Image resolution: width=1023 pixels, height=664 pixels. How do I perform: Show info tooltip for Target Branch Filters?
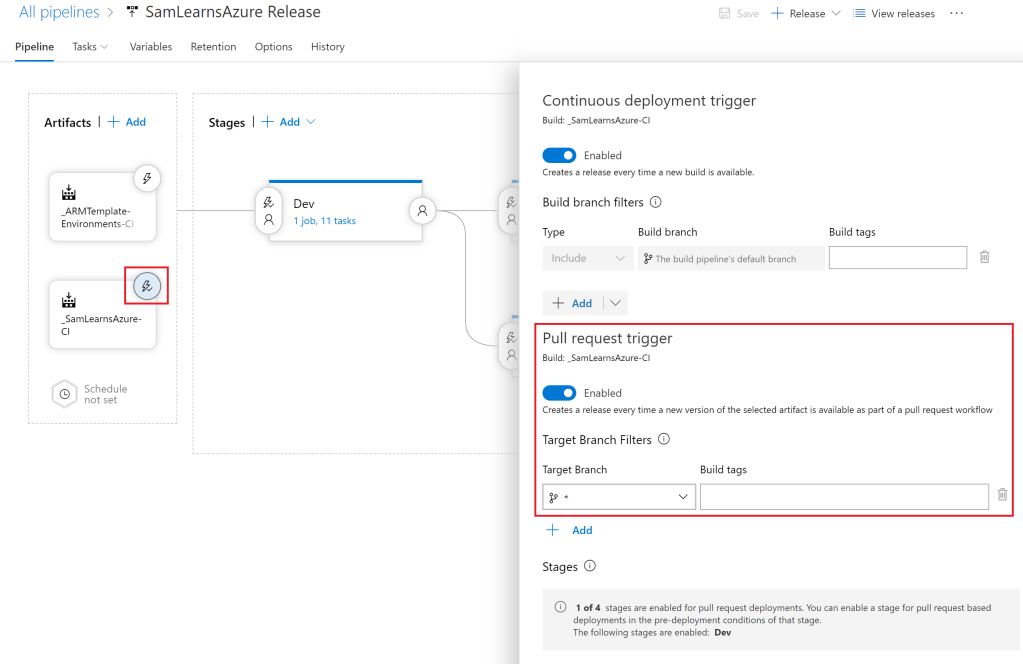click(x=664, y=439)
